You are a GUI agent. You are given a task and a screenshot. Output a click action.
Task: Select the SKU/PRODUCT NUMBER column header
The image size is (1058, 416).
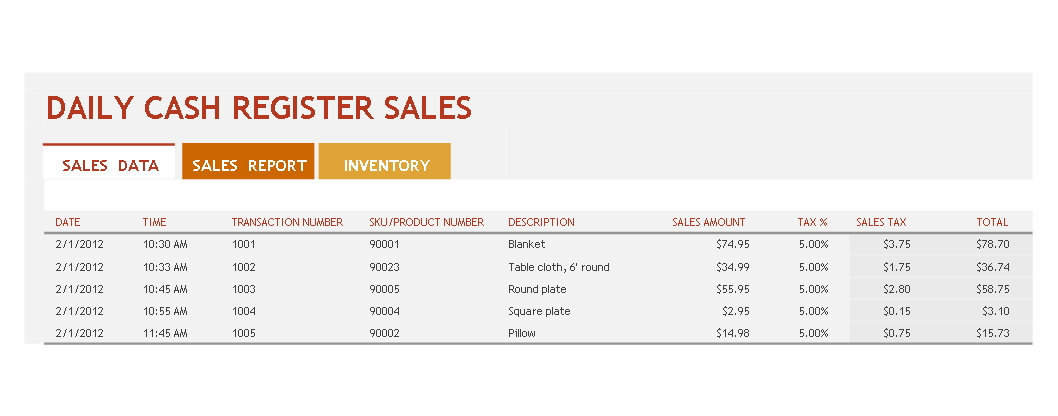pyautogui.click(x=426, y=222)
